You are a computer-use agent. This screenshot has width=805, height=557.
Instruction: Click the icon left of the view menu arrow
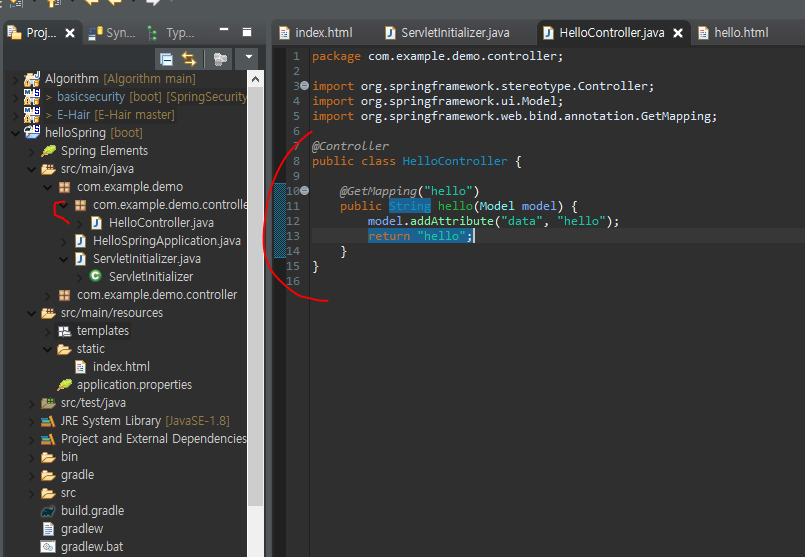220,59
